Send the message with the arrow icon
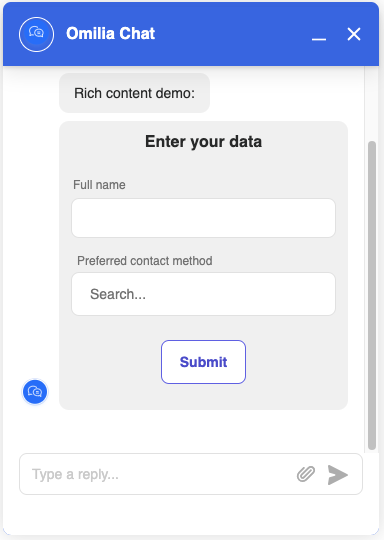The image size is (384, 540). coord(338,475)
